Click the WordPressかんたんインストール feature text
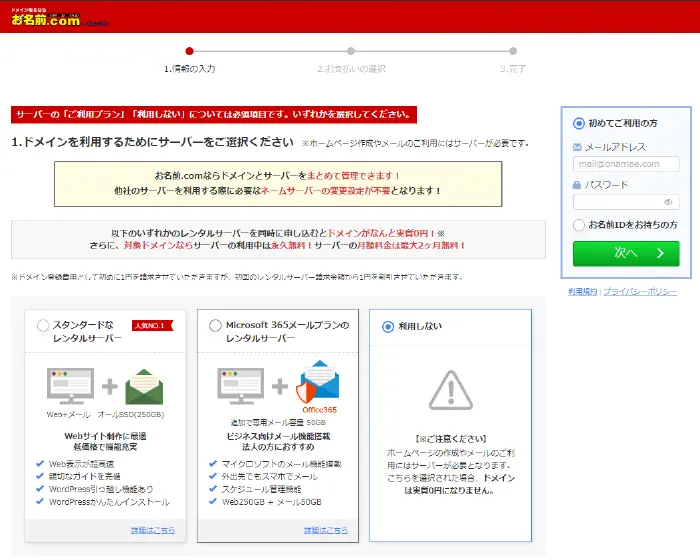Viewport: 700px width, 560px height. coord(109,502)
